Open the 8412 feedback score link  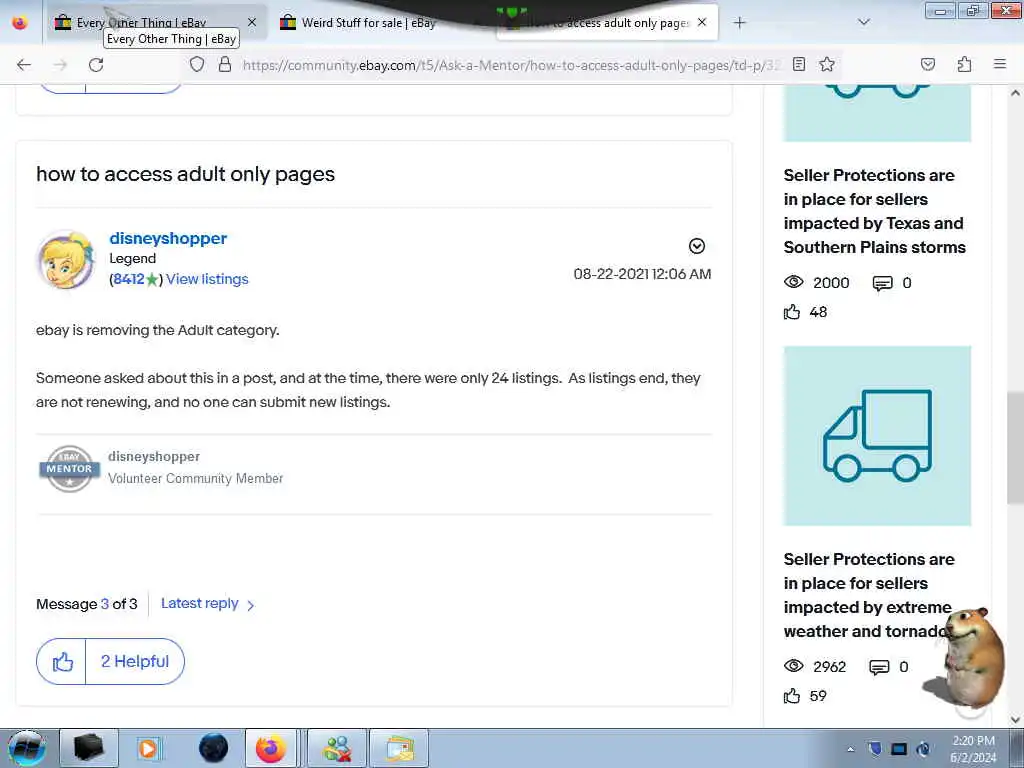pyautogui.click(x=129, y=279)
